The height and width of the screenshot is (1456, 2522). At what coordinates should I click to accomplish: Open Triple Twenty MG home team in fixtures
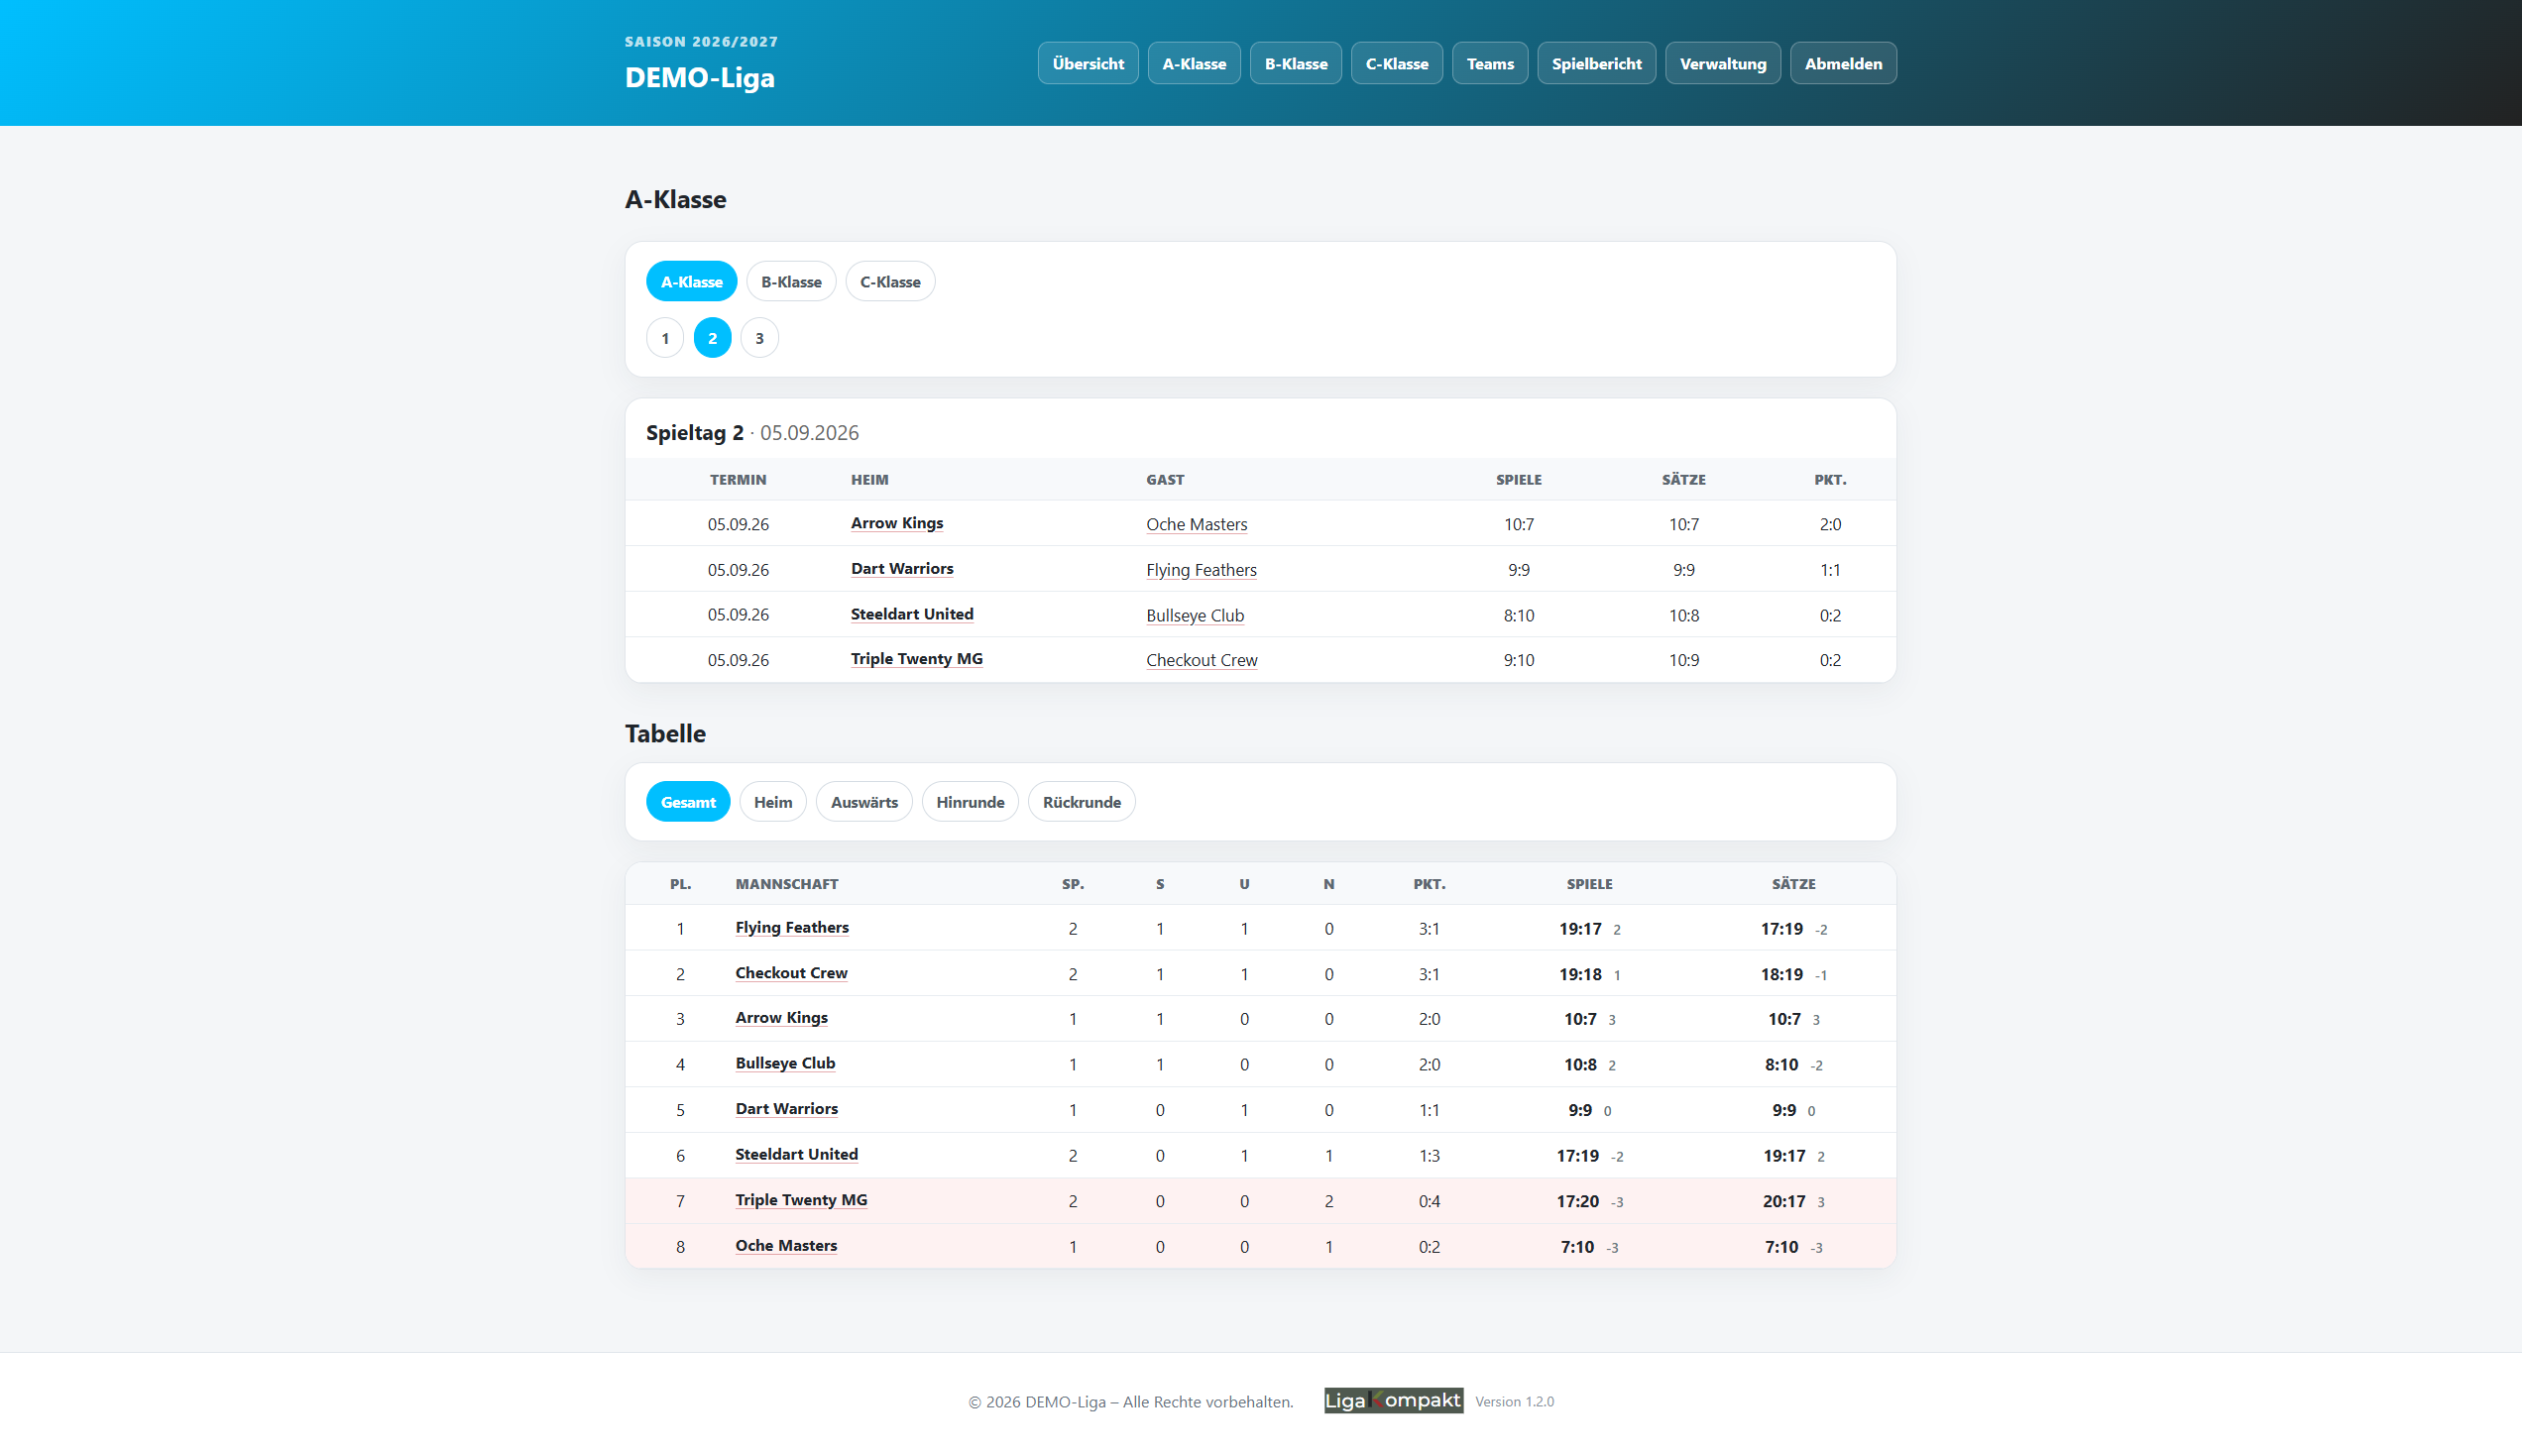[916, 659]
